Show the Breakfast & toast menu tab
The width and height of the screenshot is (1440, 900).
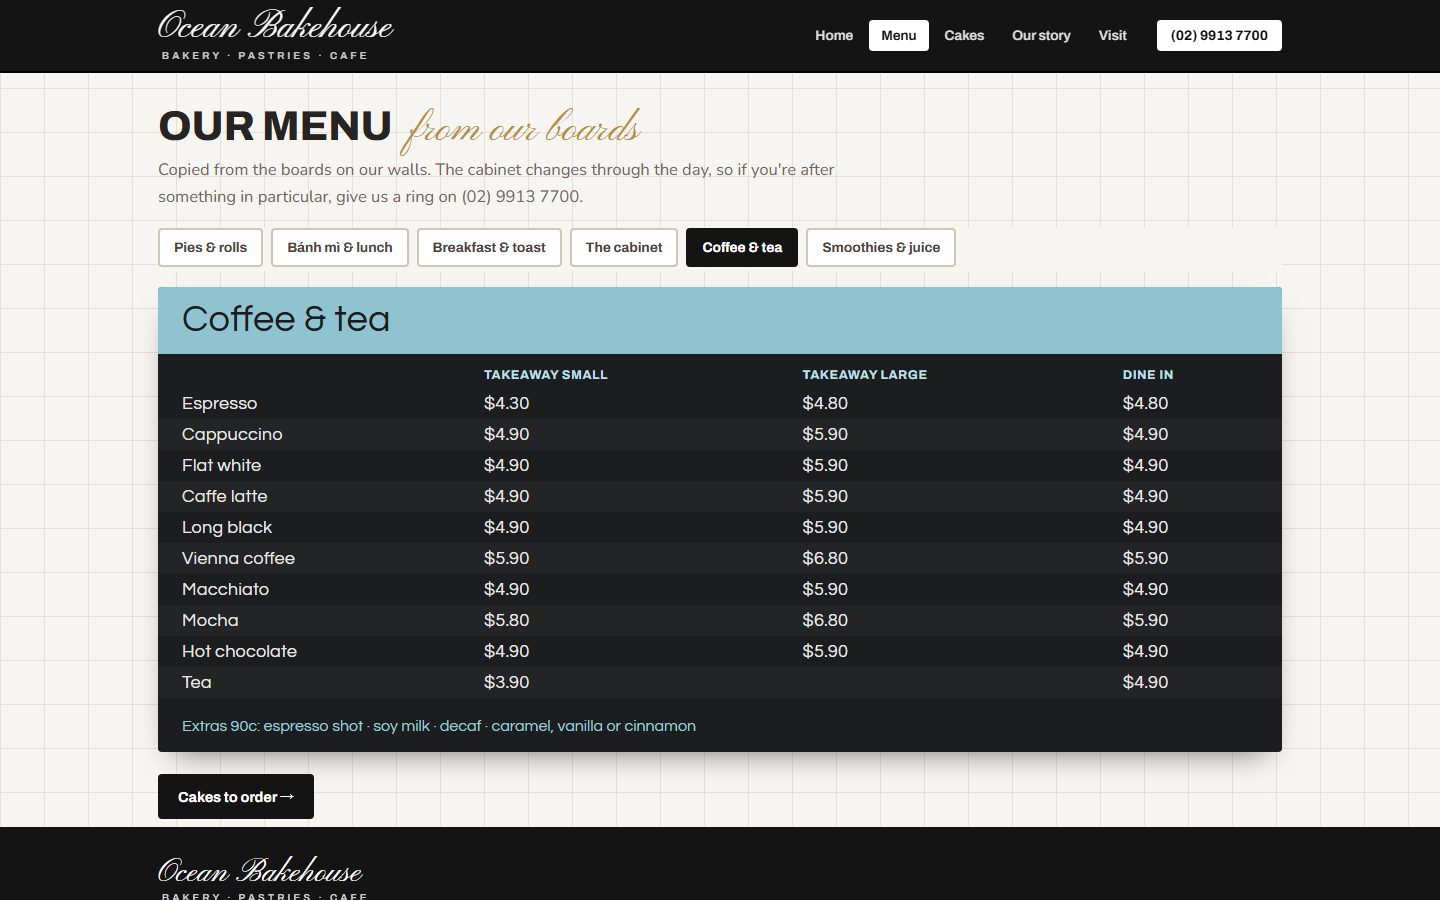coord(489,247)
